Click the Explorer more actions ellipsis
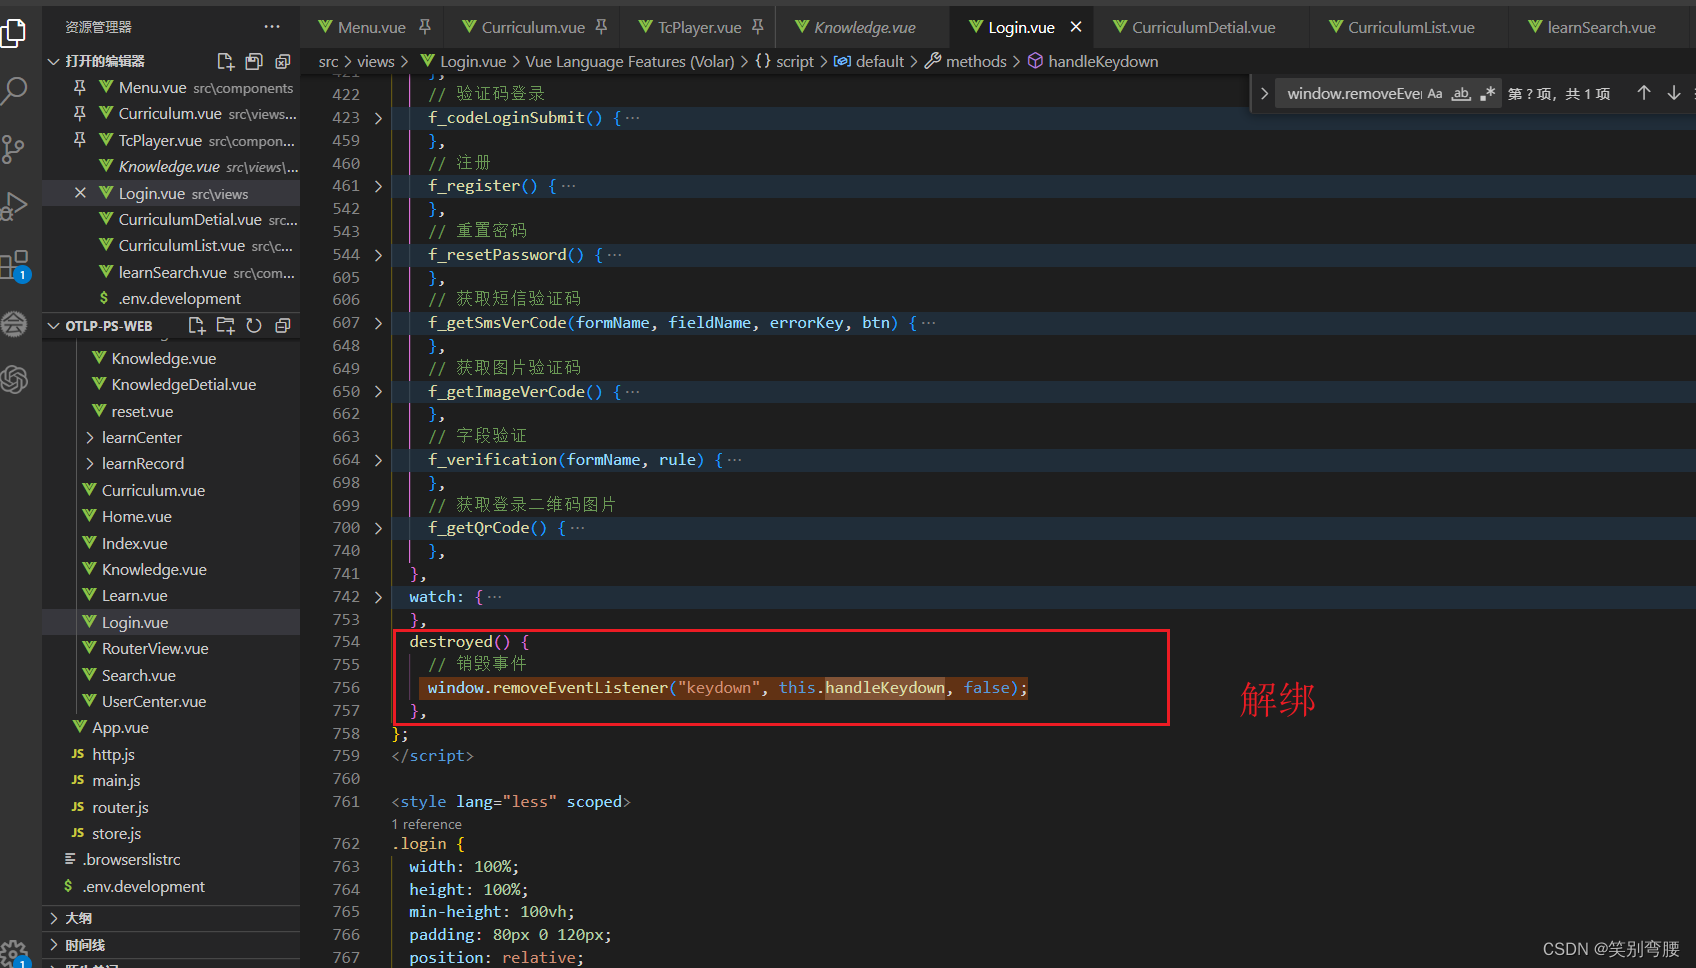1696x968 pixels. 272,27
